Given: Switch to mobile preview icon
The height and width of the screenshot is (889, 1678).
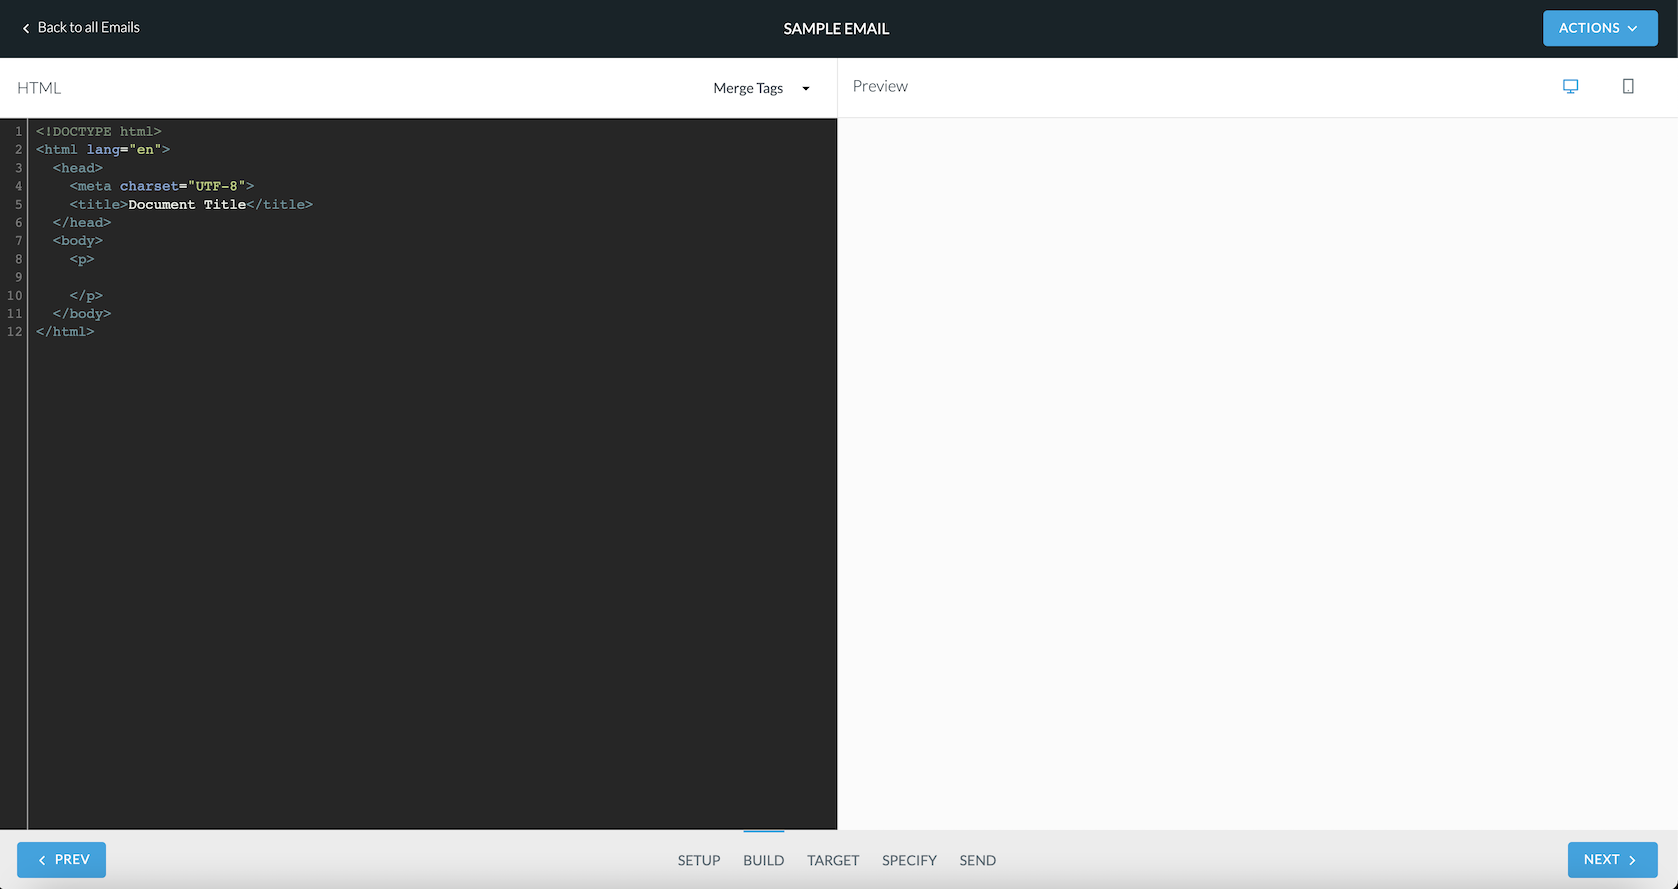Looking at the screenshot, I should (x=1628, y=87).
